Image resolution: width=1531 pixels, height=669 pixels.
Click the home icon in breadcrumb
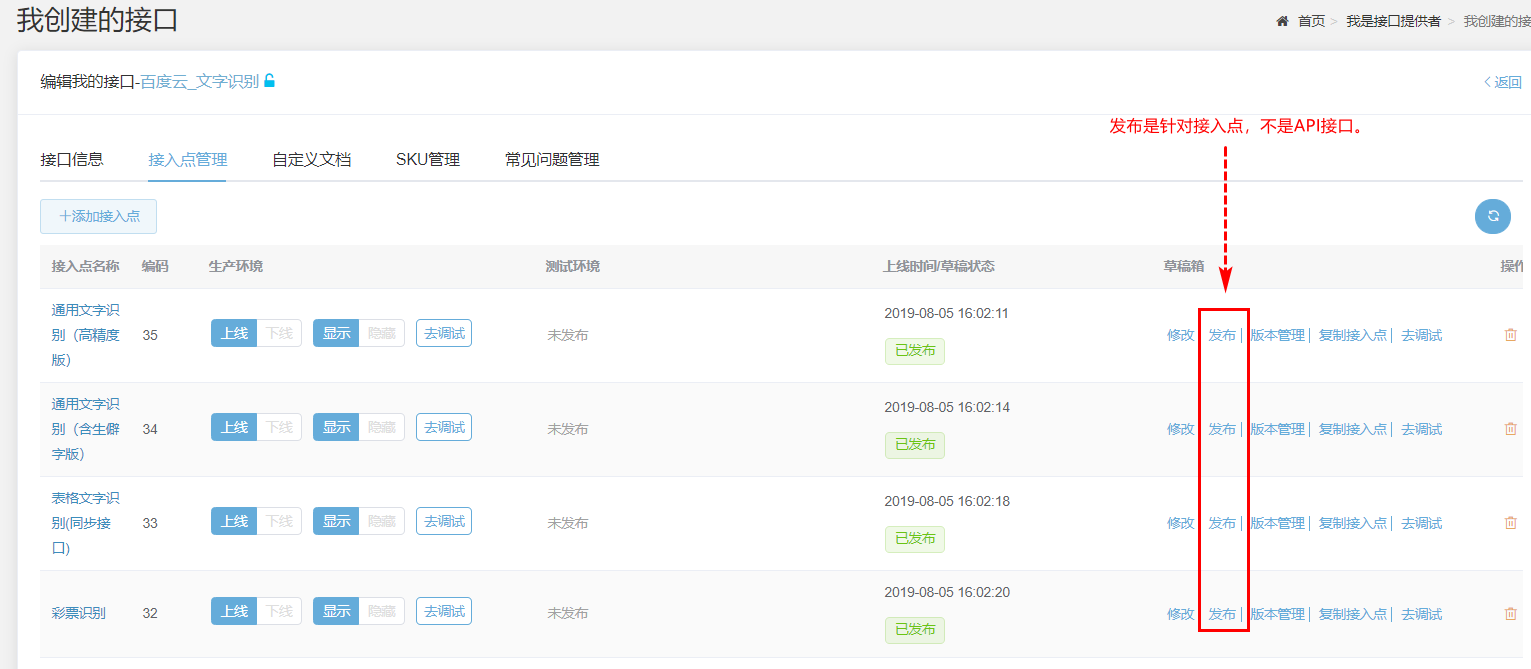point(1282,21)
